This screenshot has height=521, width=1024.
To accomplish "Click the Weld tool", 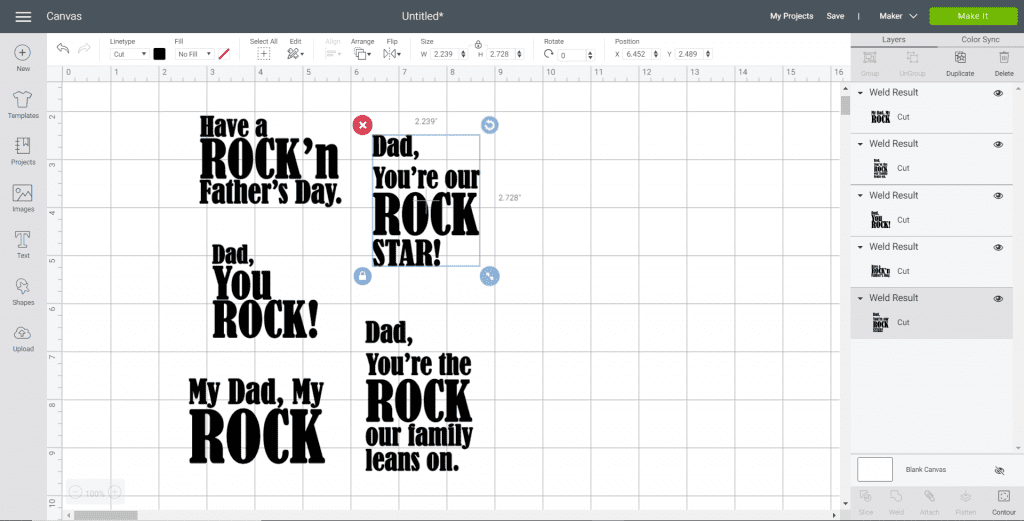I will click(897, 501).
